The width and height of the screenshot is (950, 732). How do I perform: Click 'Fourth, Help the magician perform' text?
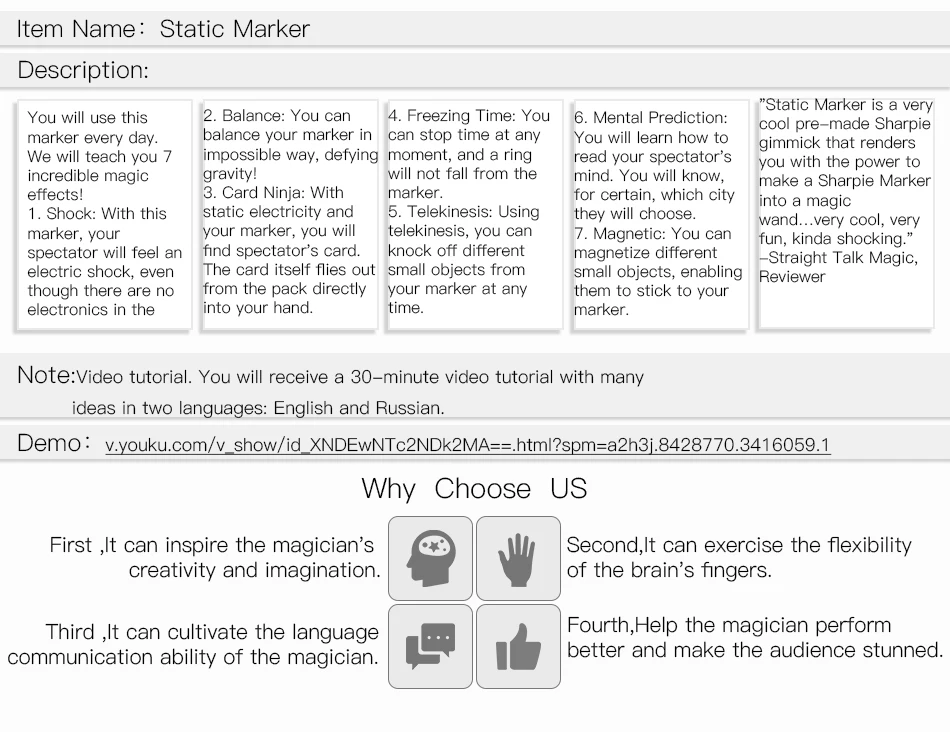pyautogui.click(x=729, y=625)
